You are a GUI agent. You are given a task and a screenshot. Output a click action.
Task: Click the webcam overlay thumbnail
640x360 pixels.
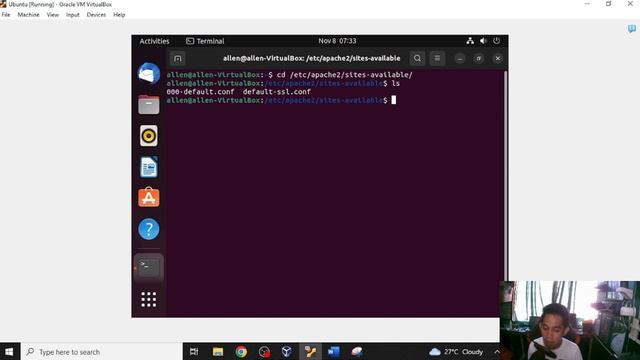[570, 320]
